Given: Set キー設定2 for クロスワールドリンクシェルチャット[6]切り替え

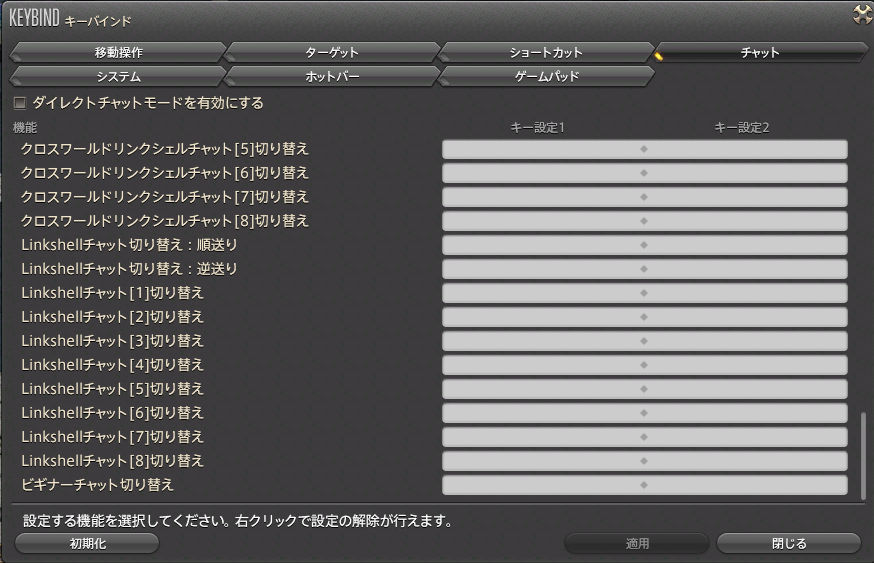Looking at the screenshot, I should point(746,173).
